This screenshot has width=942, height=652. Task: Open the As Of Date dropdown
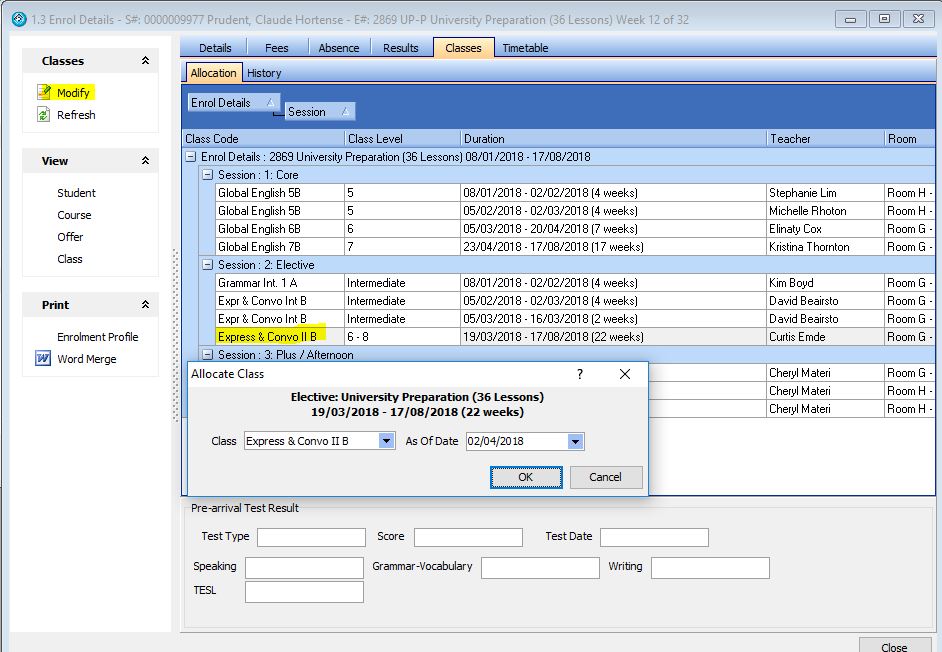(x=575, y=441)
